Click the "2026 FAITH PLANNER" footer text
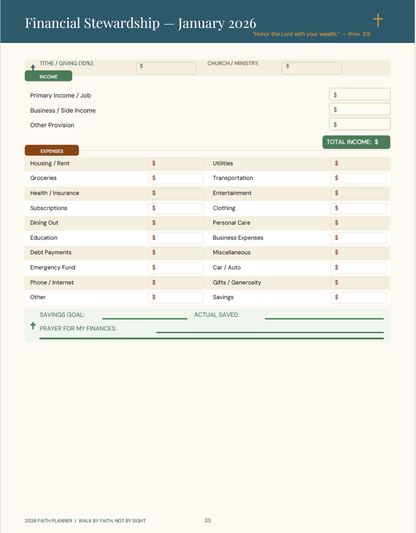 click(x=48, y=521)
